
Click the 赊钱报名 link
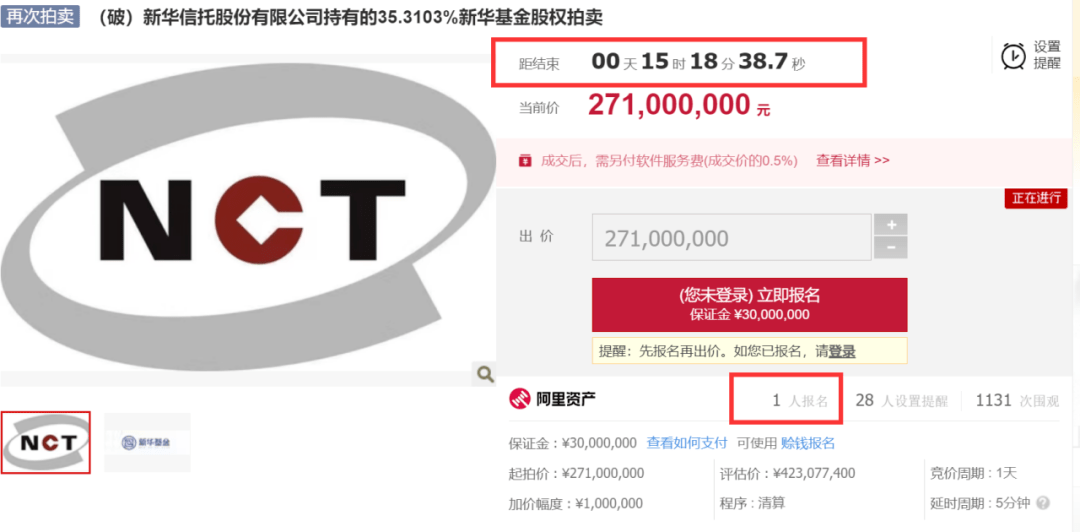pyautogui.click(x=808, y=442)
